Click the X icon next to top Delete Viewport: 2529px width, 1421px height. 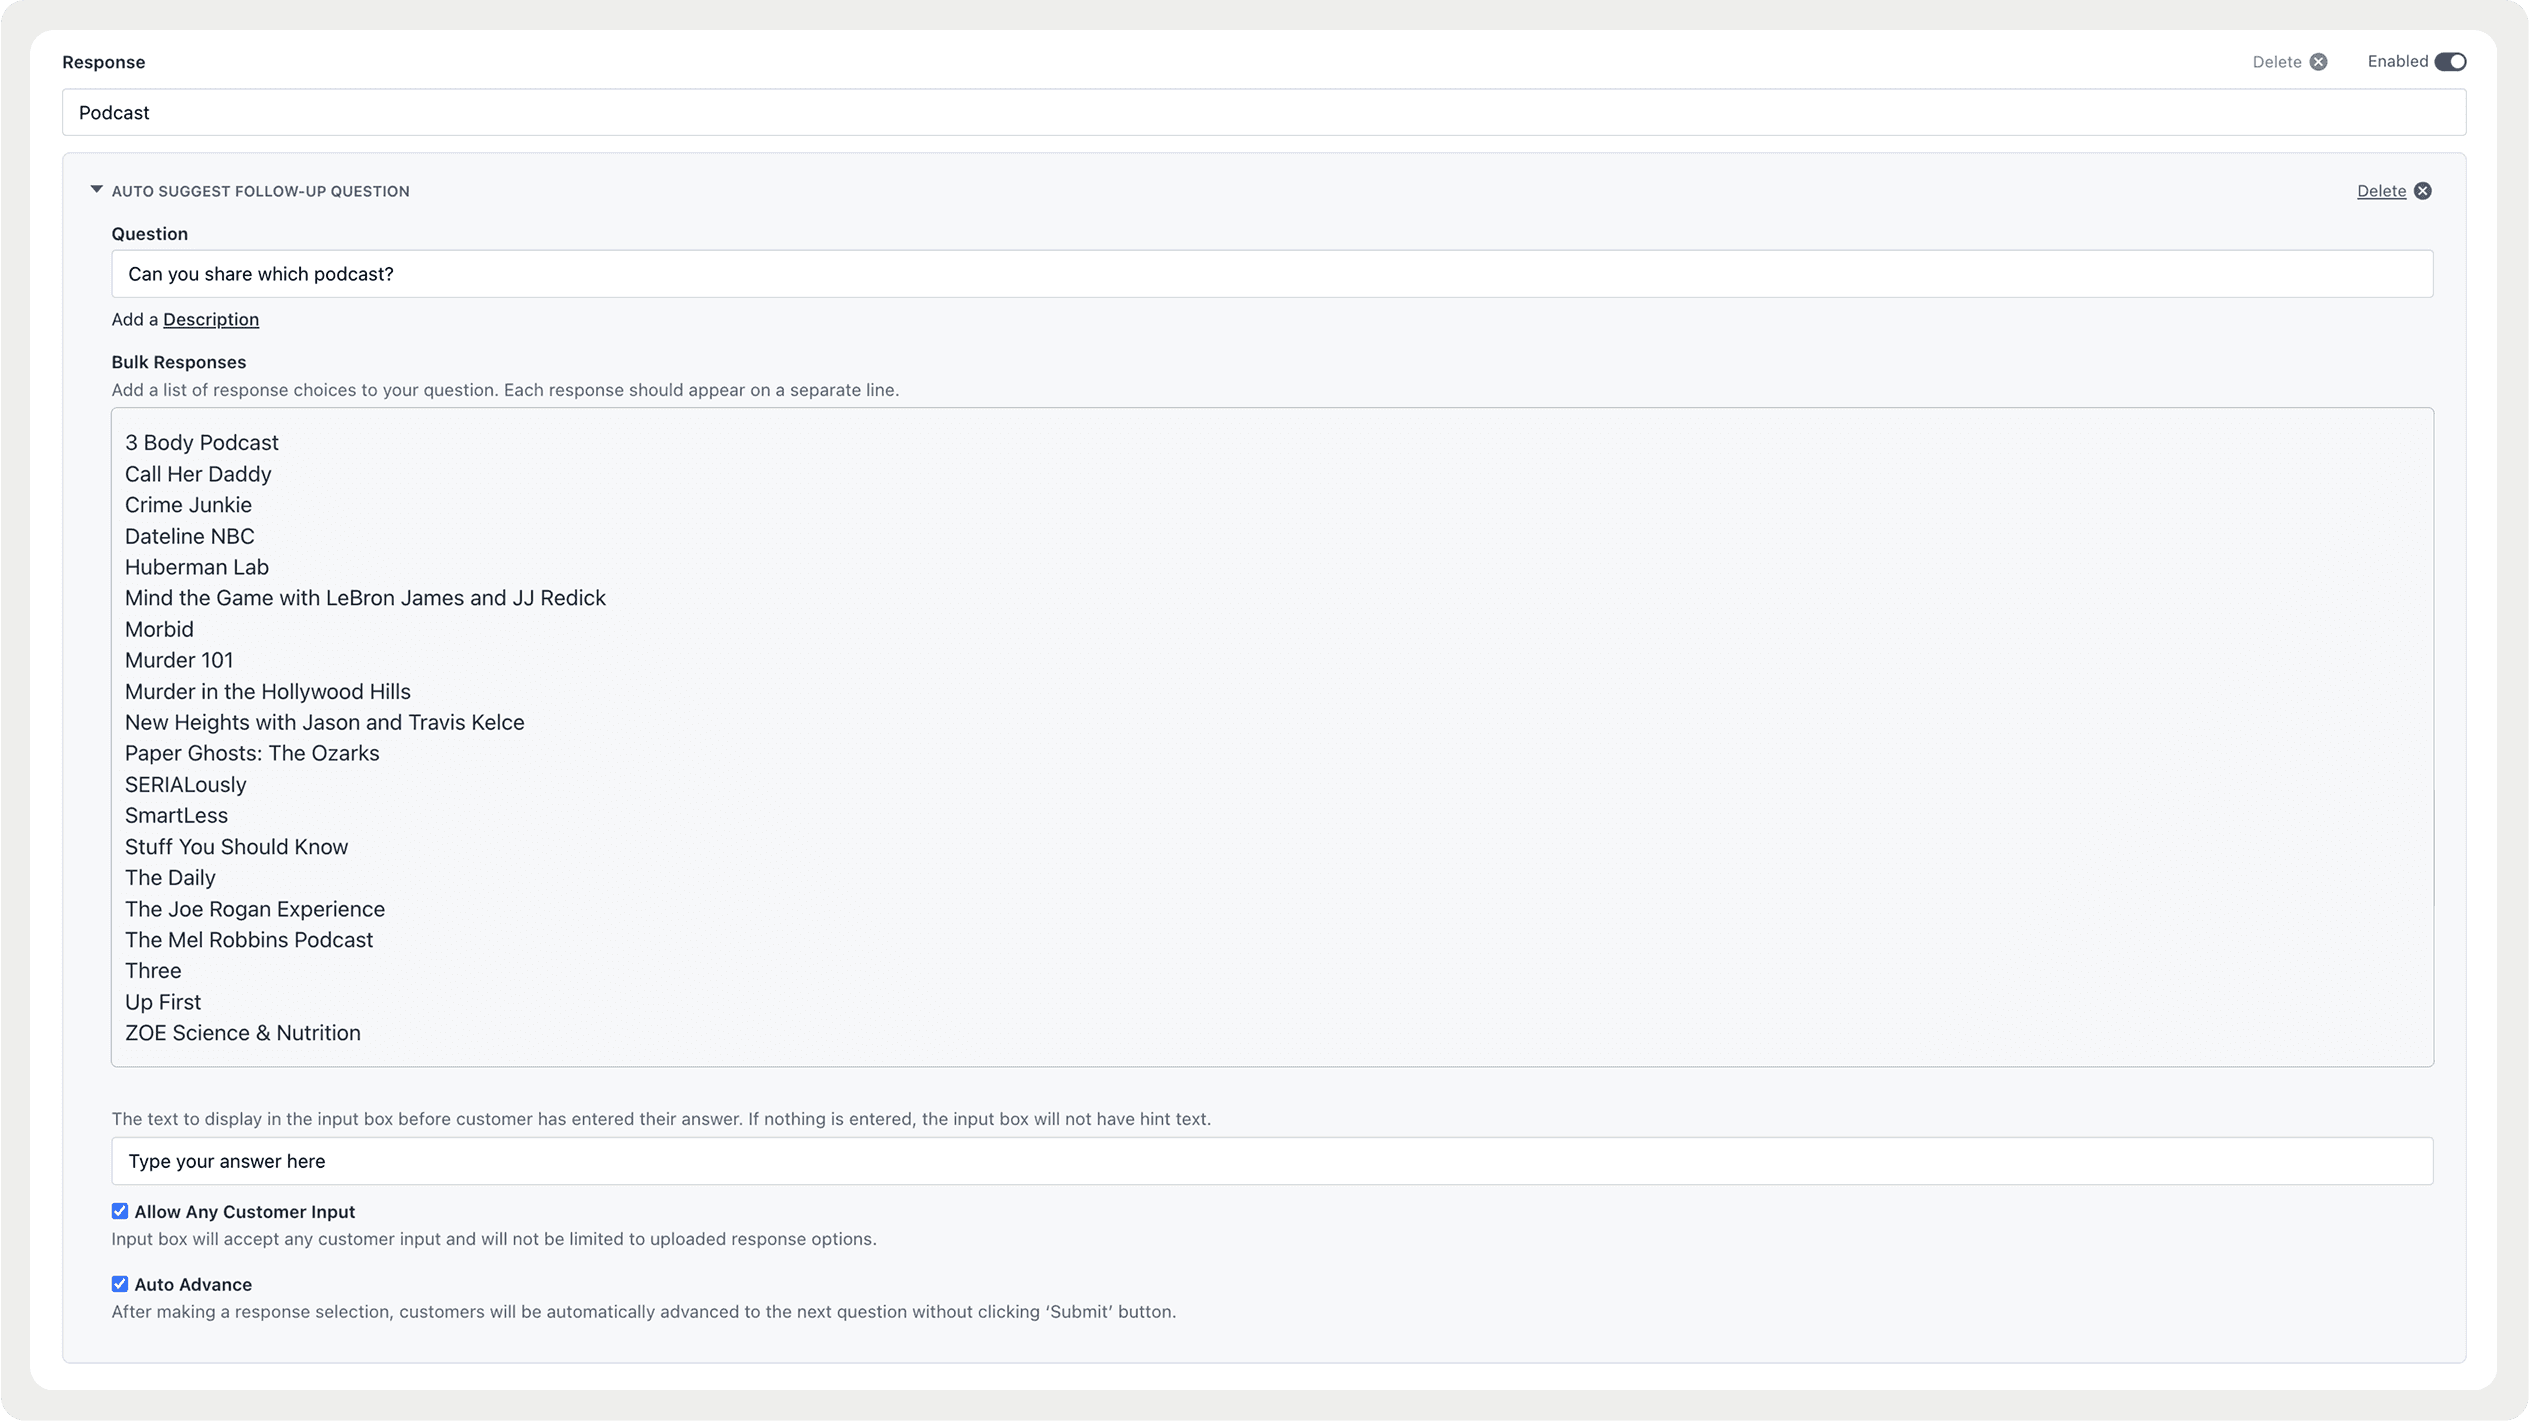[x=2318, y=62]
